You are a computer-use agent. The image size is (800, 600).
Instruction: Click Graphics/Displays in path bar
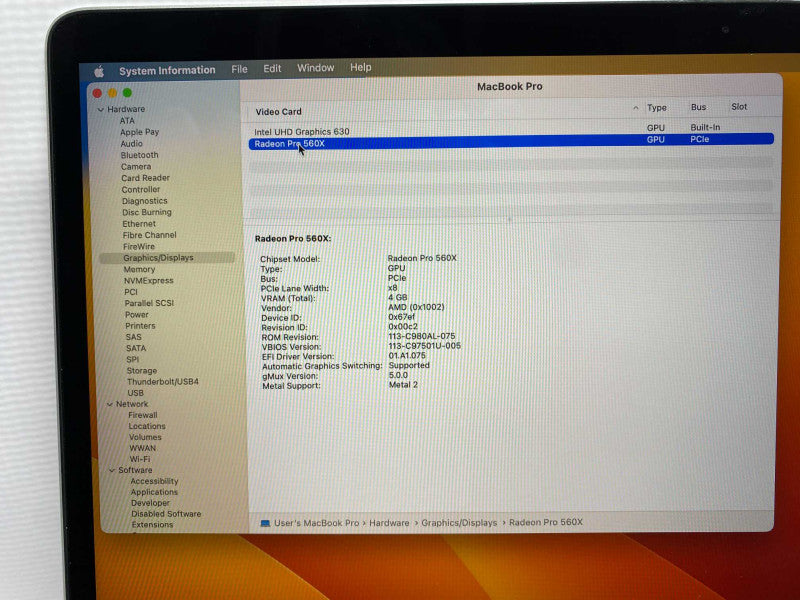[459, 523]
